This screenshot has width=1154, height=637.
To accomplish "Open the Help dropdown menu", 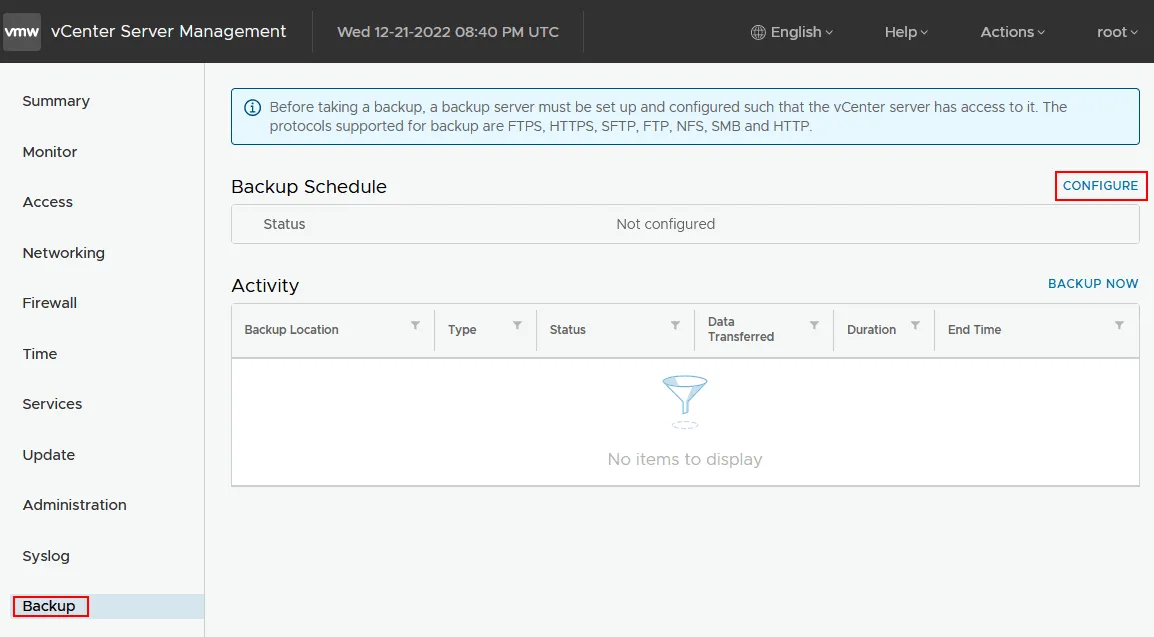I will [x=906, y=32].
